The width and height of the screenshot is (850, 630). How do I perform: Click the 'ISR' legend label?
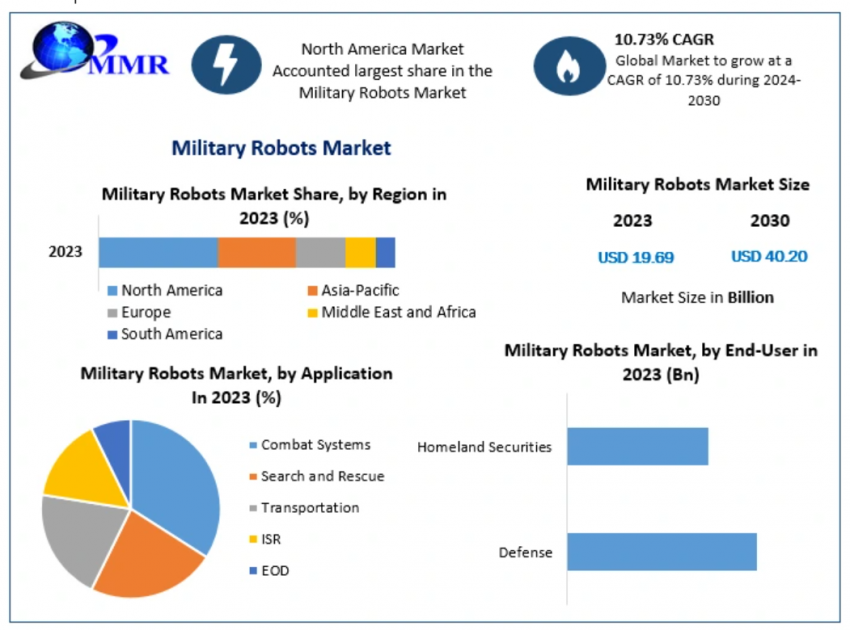coord(271,539)
